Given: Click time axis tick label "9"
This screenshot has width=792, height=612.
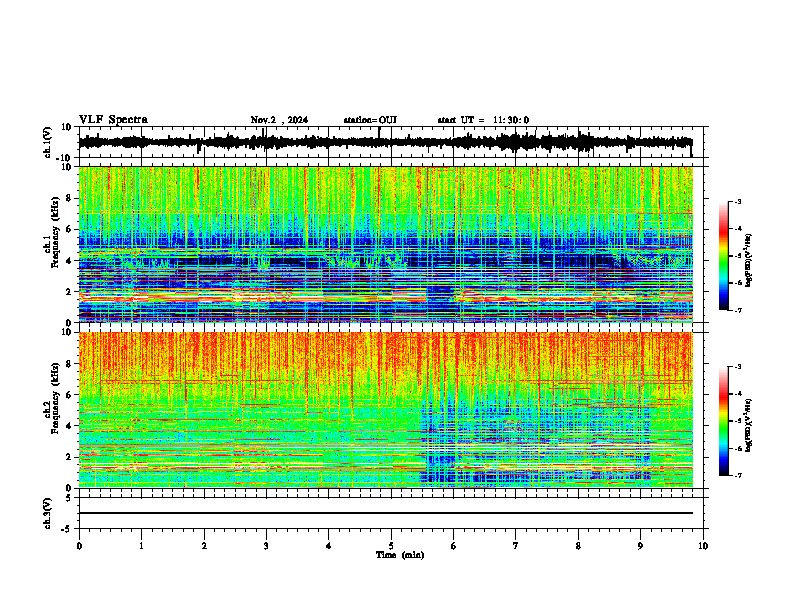Looking at the screenshot, I should 640,546.
